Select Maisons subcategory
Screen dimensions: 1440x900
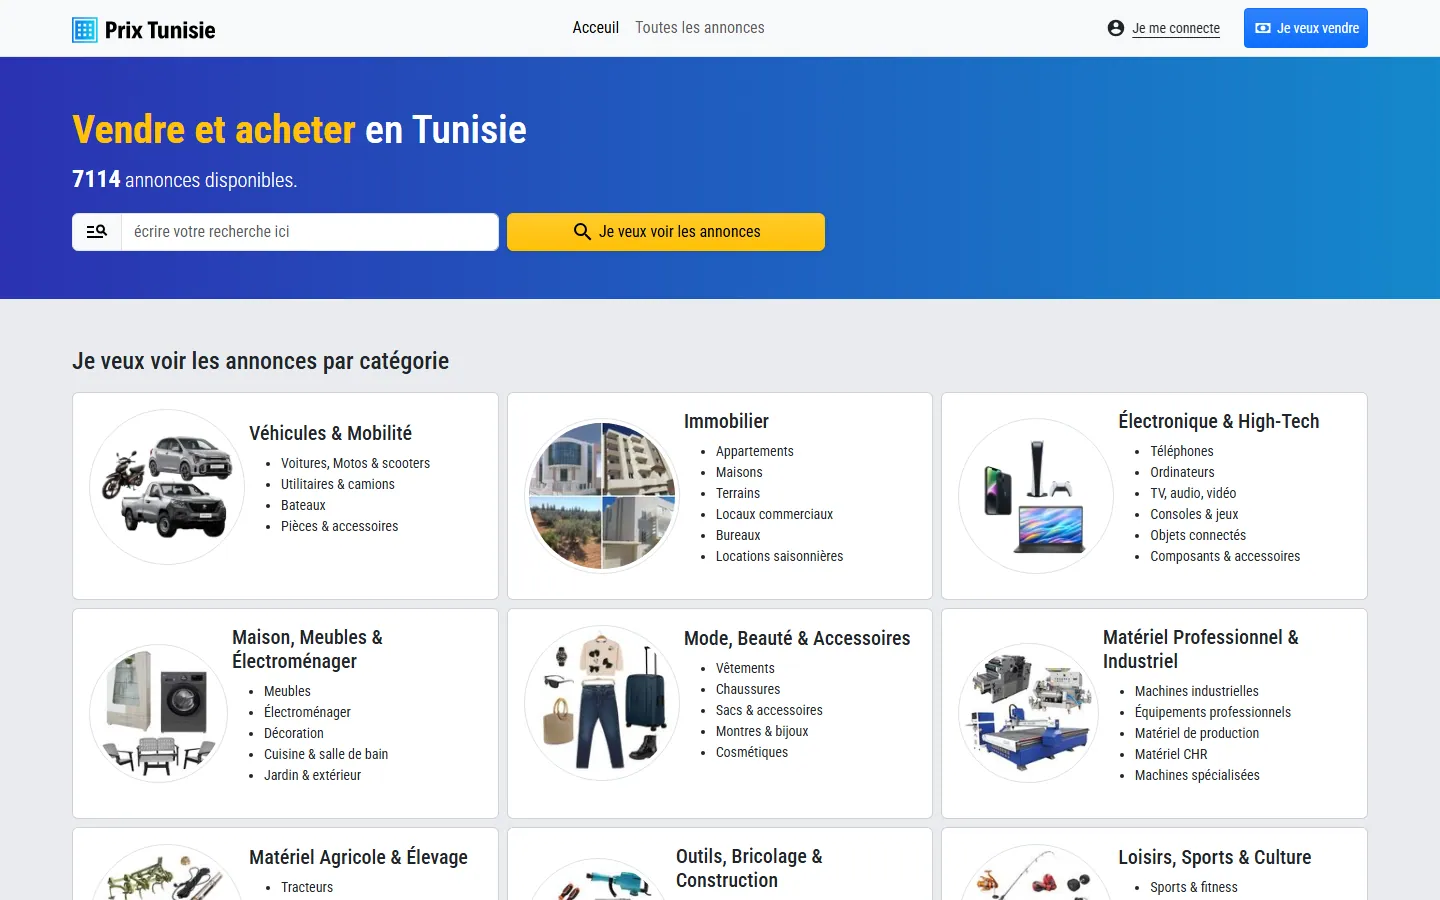tap(739, 472)
